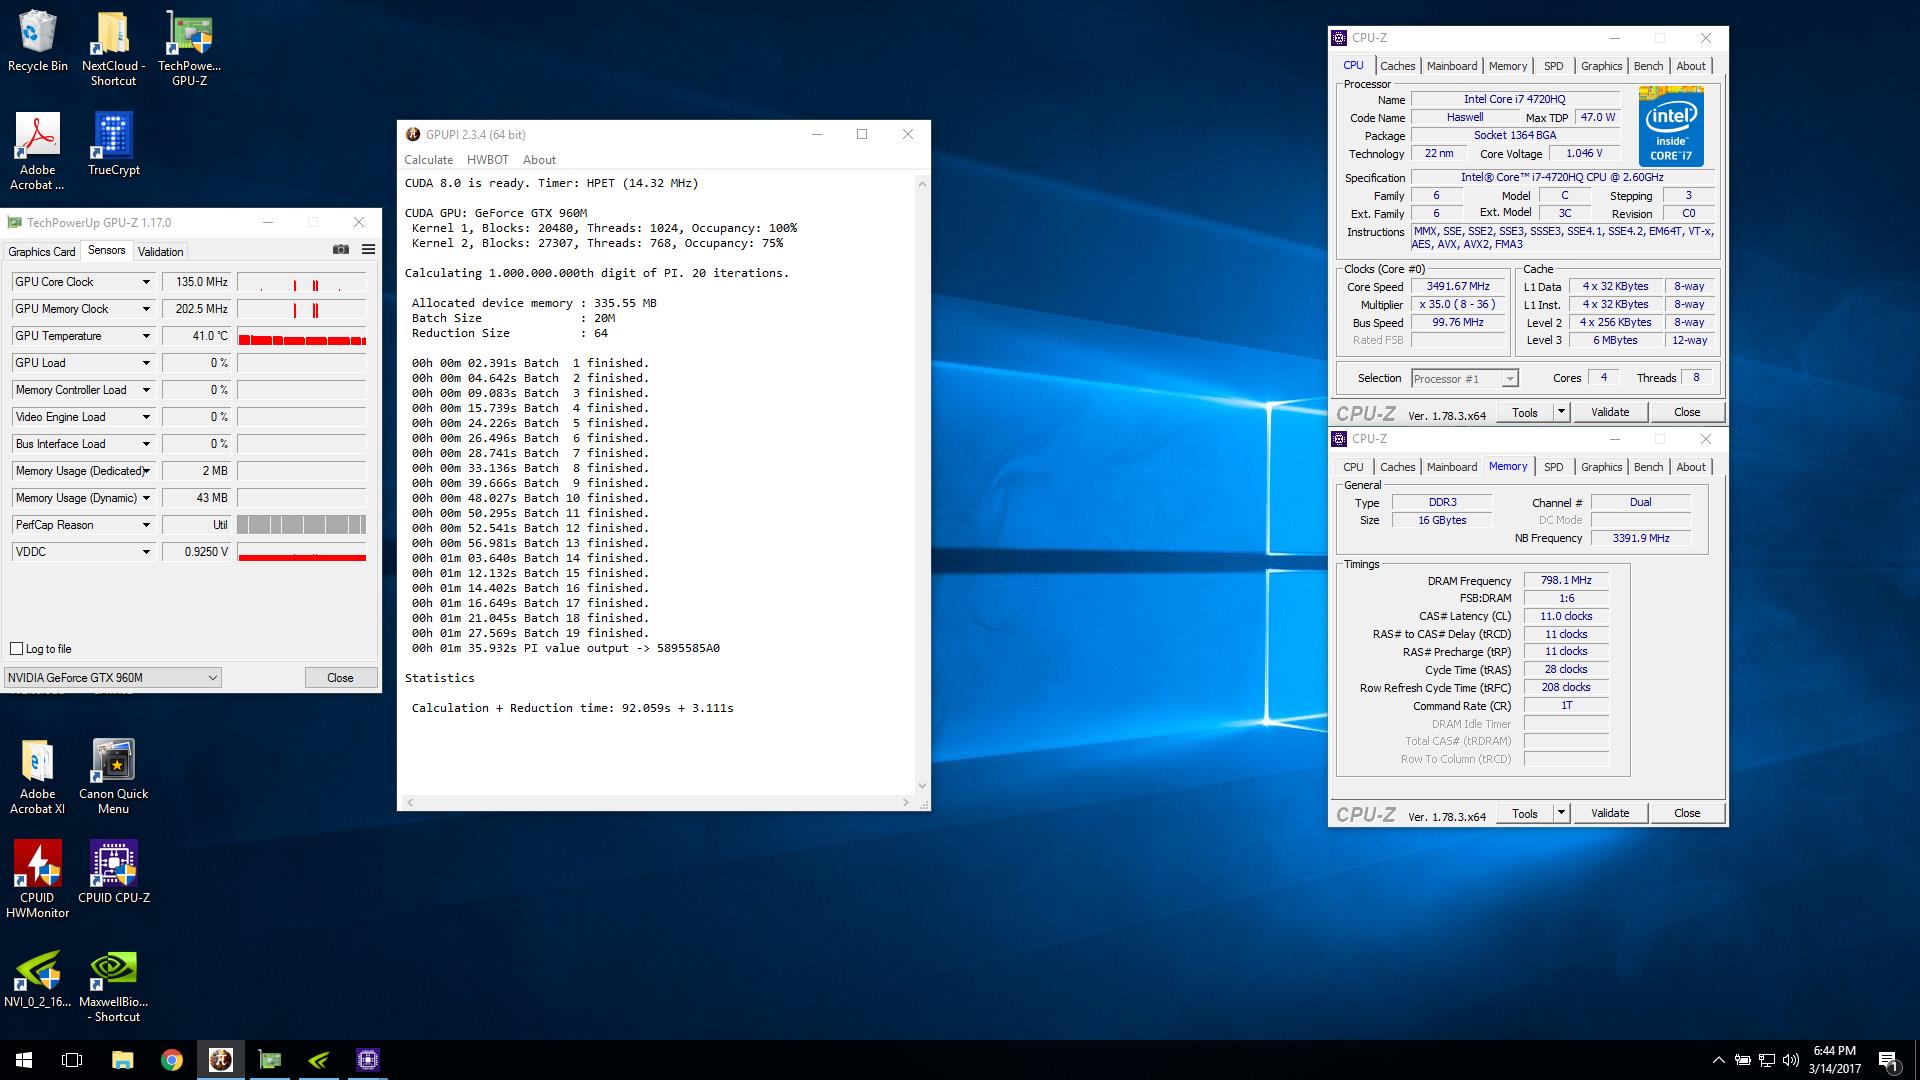1920x1080 pixels.
Task: Open the volume tray icon
Action: tap(1790, 1060)
